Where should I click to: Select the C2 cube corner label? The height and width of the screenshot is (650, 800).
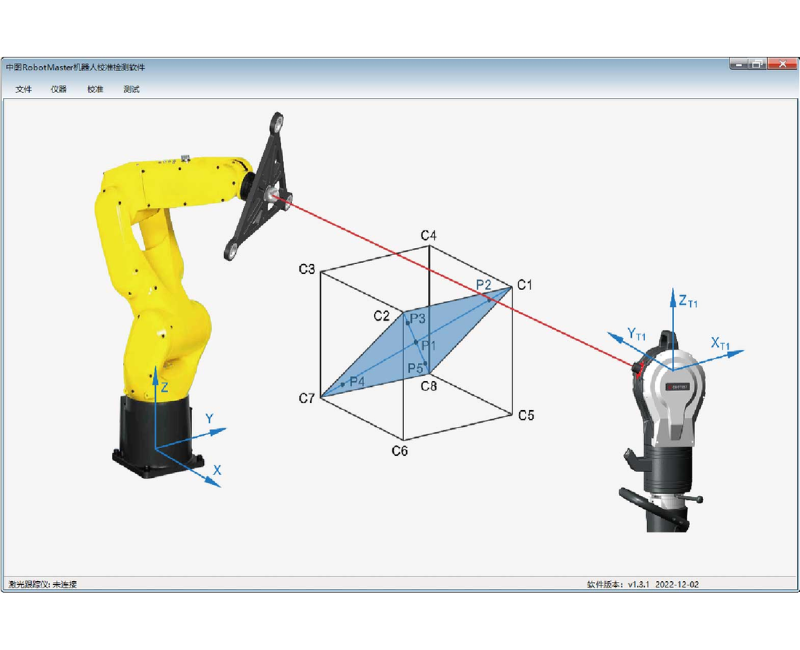coord(381,316)
